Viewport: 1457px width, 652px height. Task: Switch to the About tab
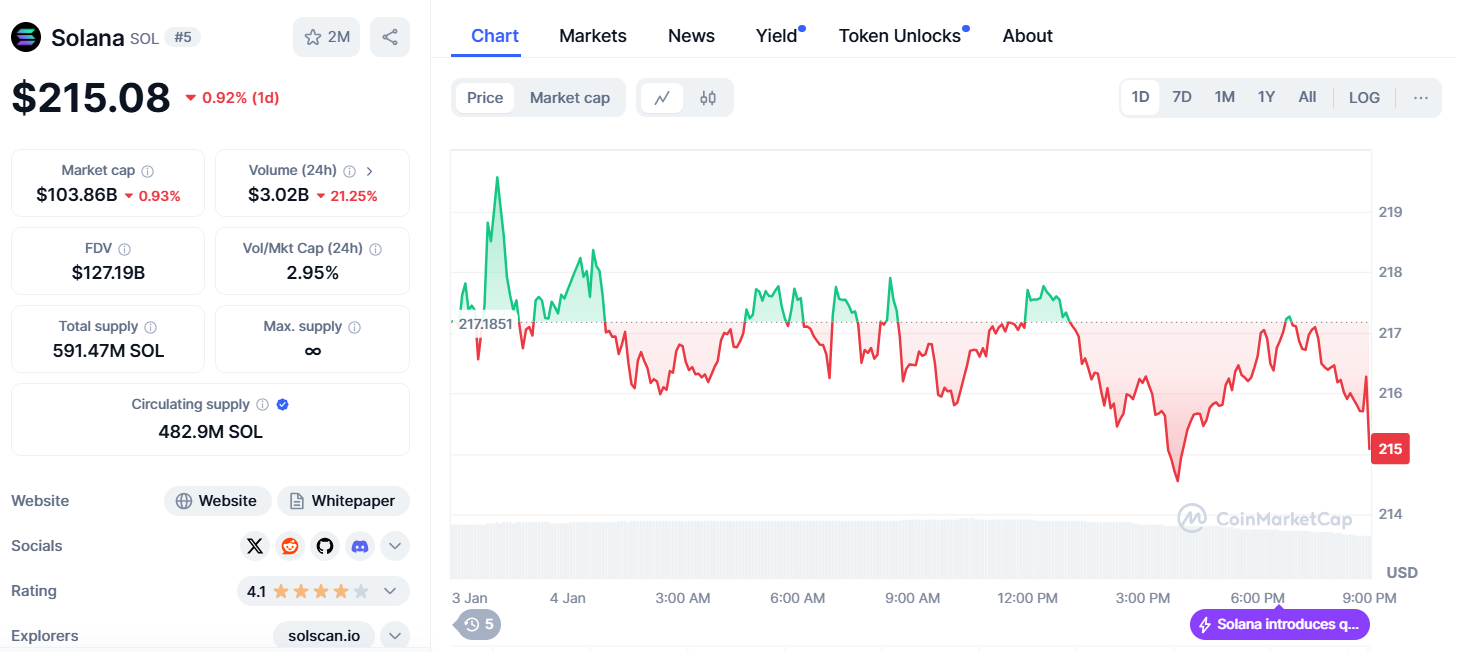(1027, 36)
